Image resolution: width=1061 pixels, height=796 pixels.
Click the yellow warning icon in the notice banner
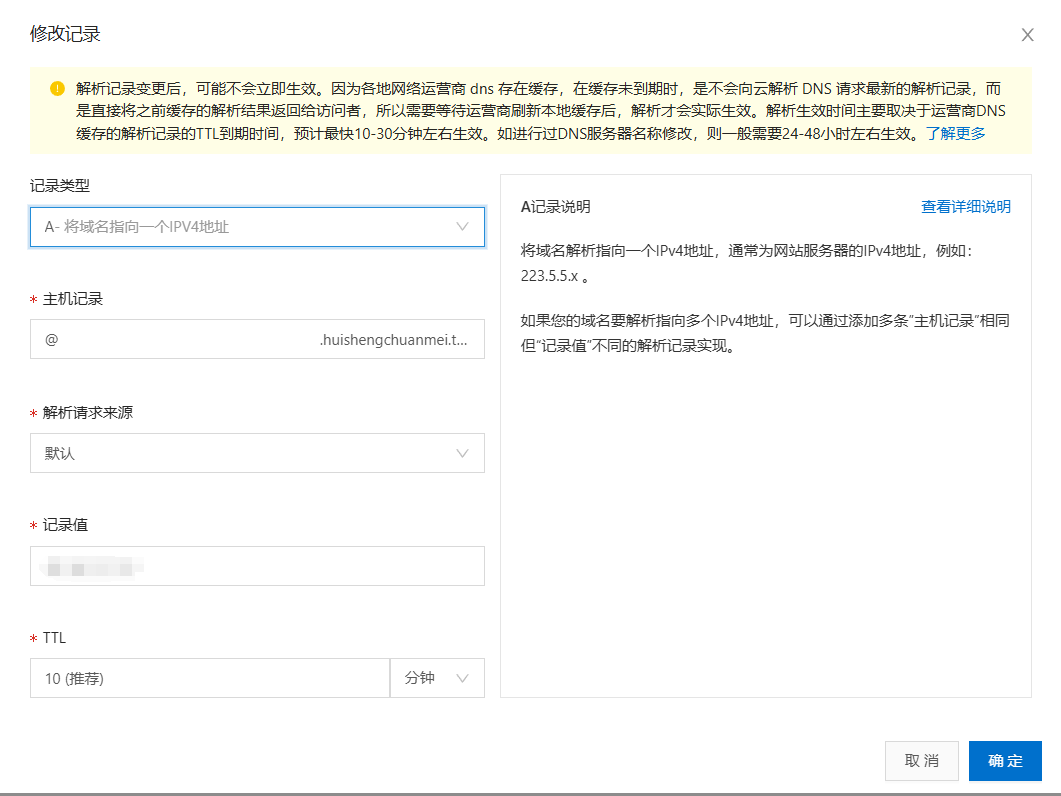57,88
